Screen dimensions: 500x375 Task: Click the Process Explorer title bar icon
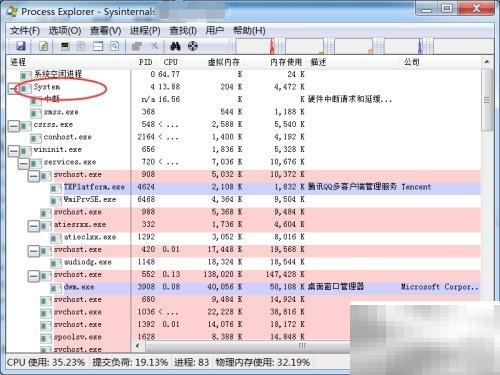tap(12, 12)
